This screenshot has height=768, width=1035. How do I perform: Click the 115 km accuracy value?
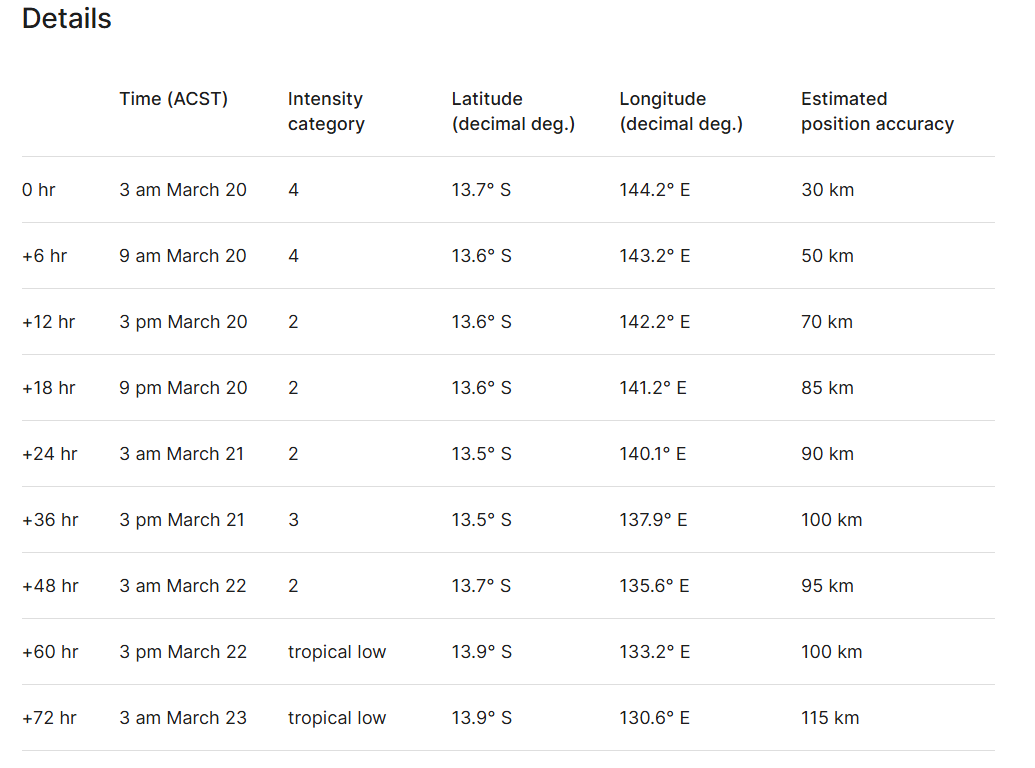coord(830,718)
